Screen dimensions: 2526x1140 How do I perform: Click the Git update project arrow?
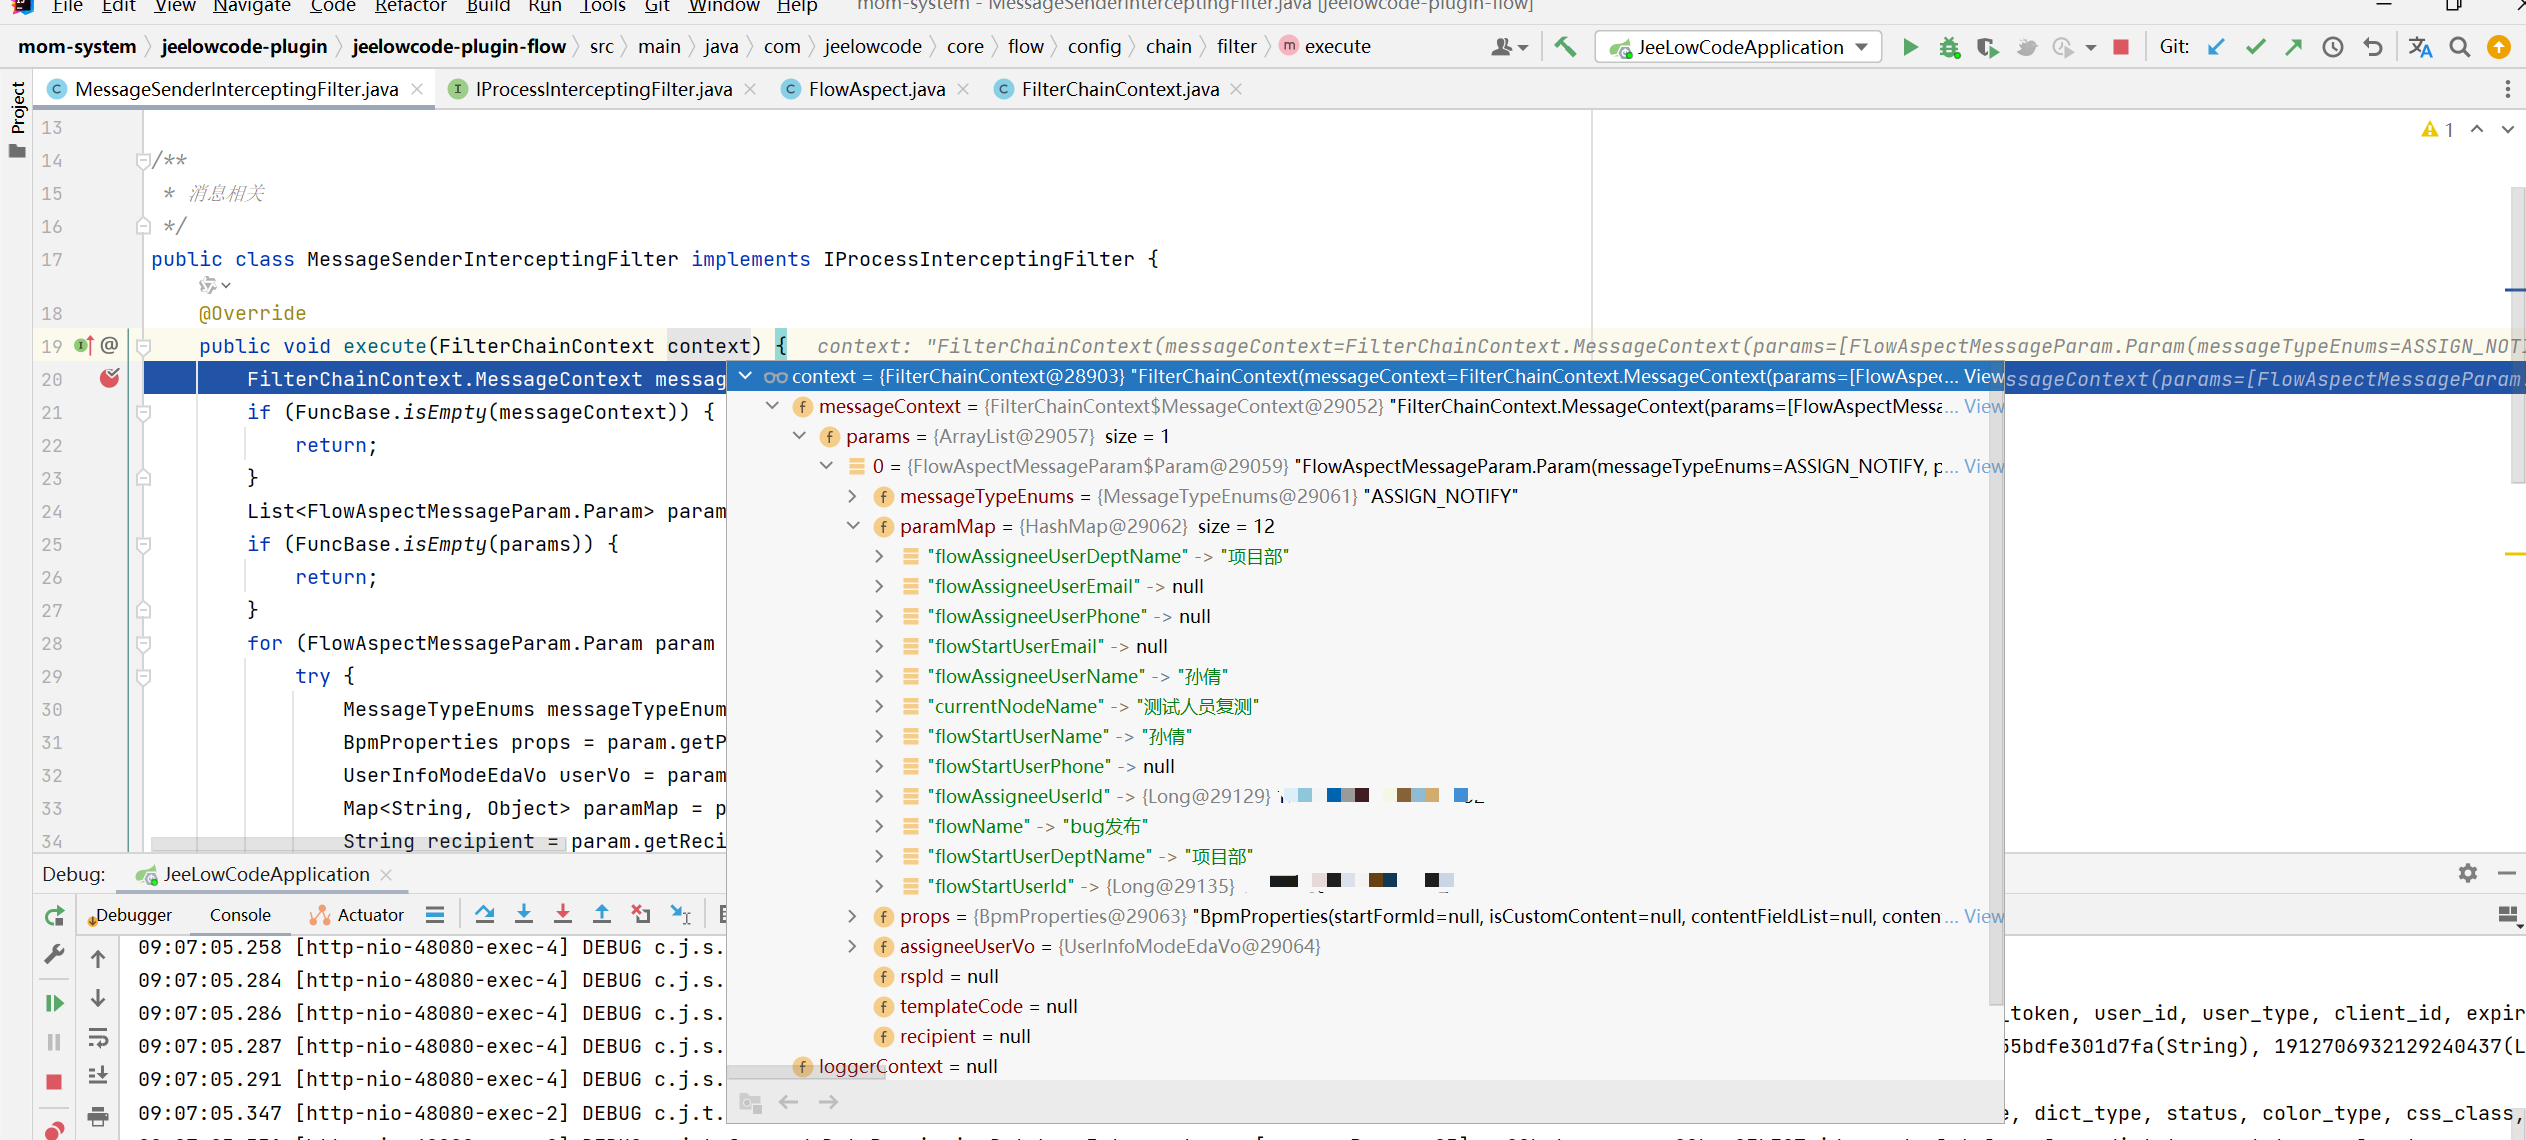pyautogui.click(x=2216, y=47)
